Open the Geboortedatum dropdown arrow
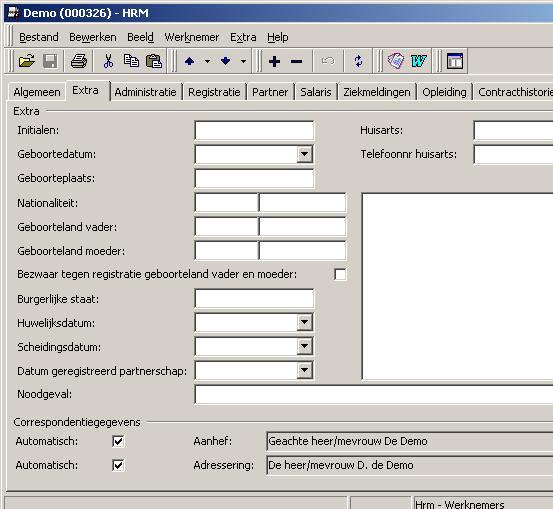The width and height of the screenshot is (553, 509). click(304, 154)
